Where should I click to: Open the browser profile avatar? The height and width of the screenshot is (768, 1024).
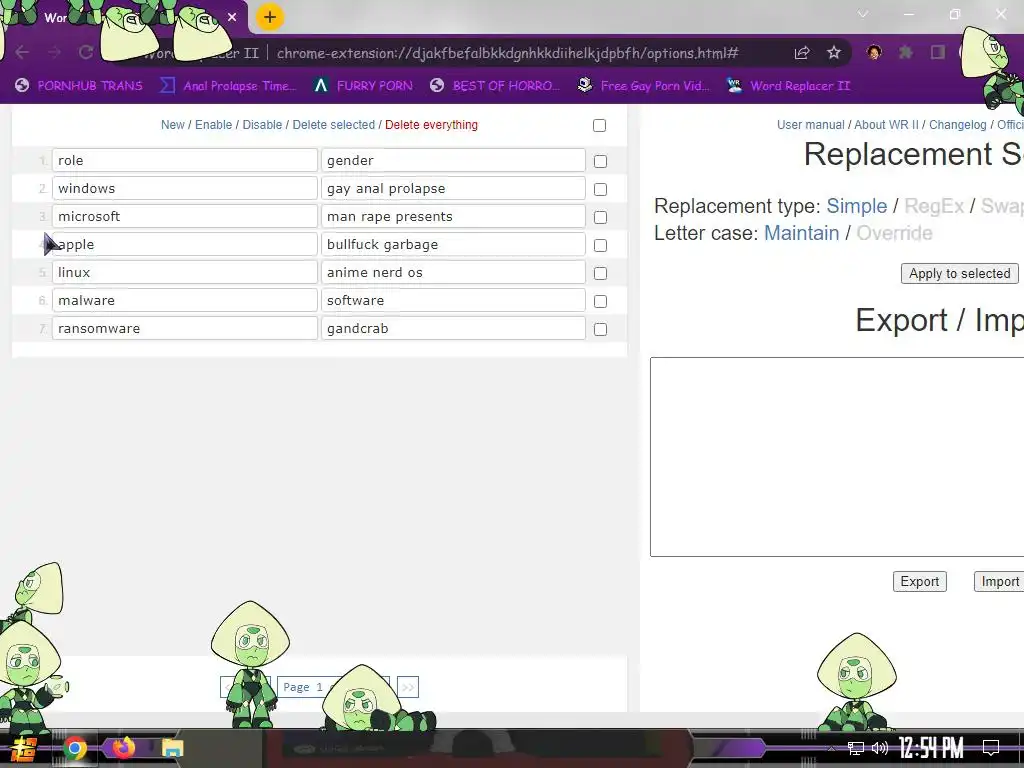[874, 52]
